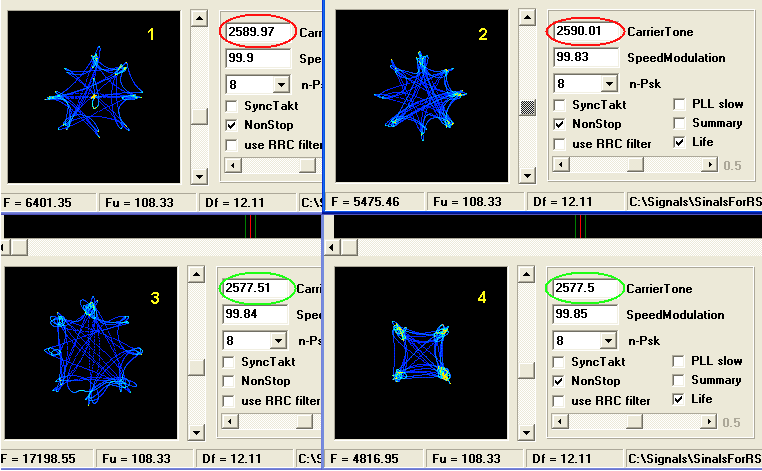Click left arrow of panel 1's horizontal scrollbar
The height and width of the screenshot is (471, 762).
232,165
